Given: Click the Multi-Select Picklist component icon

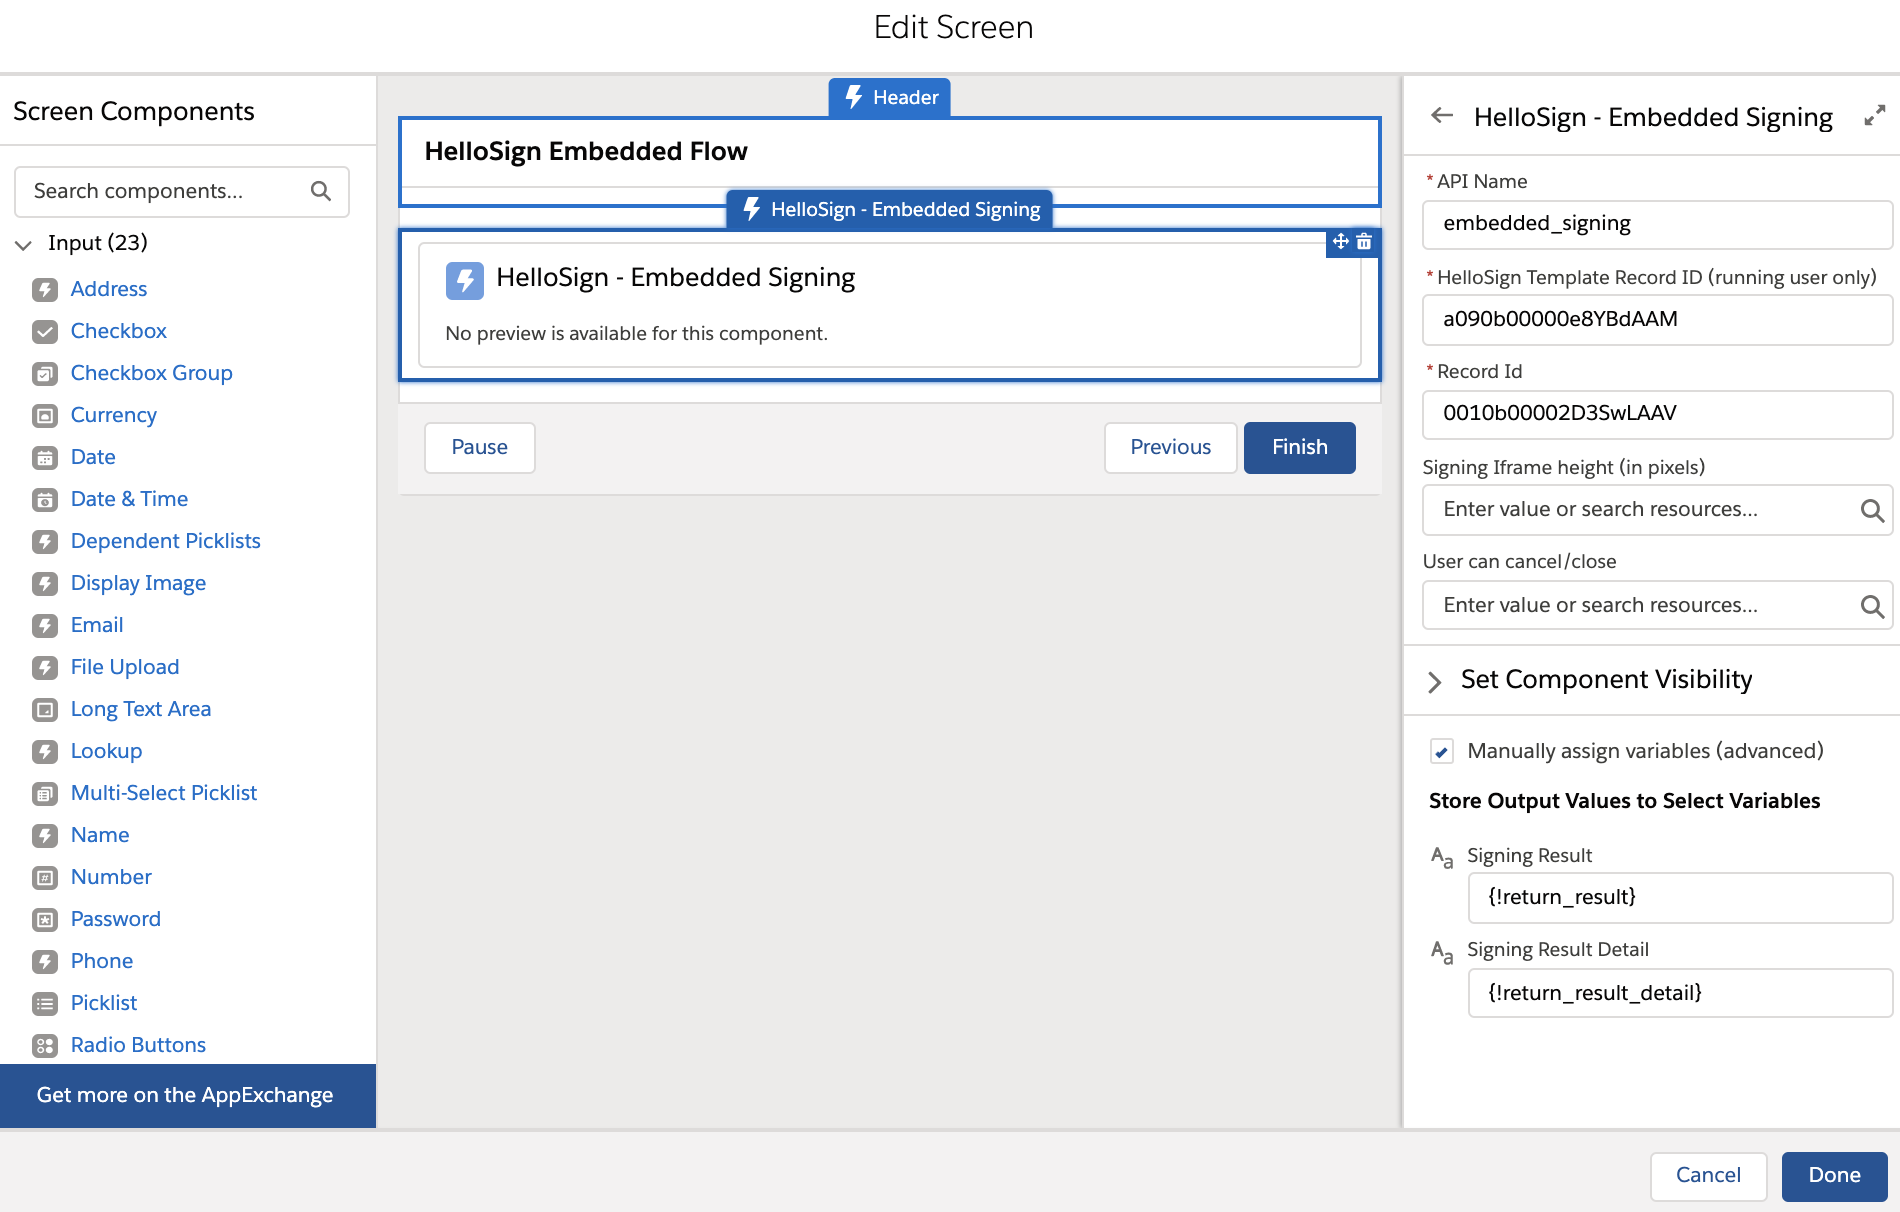Looking at the screenshot, I should pyautogui.click(x=45, y=794).
